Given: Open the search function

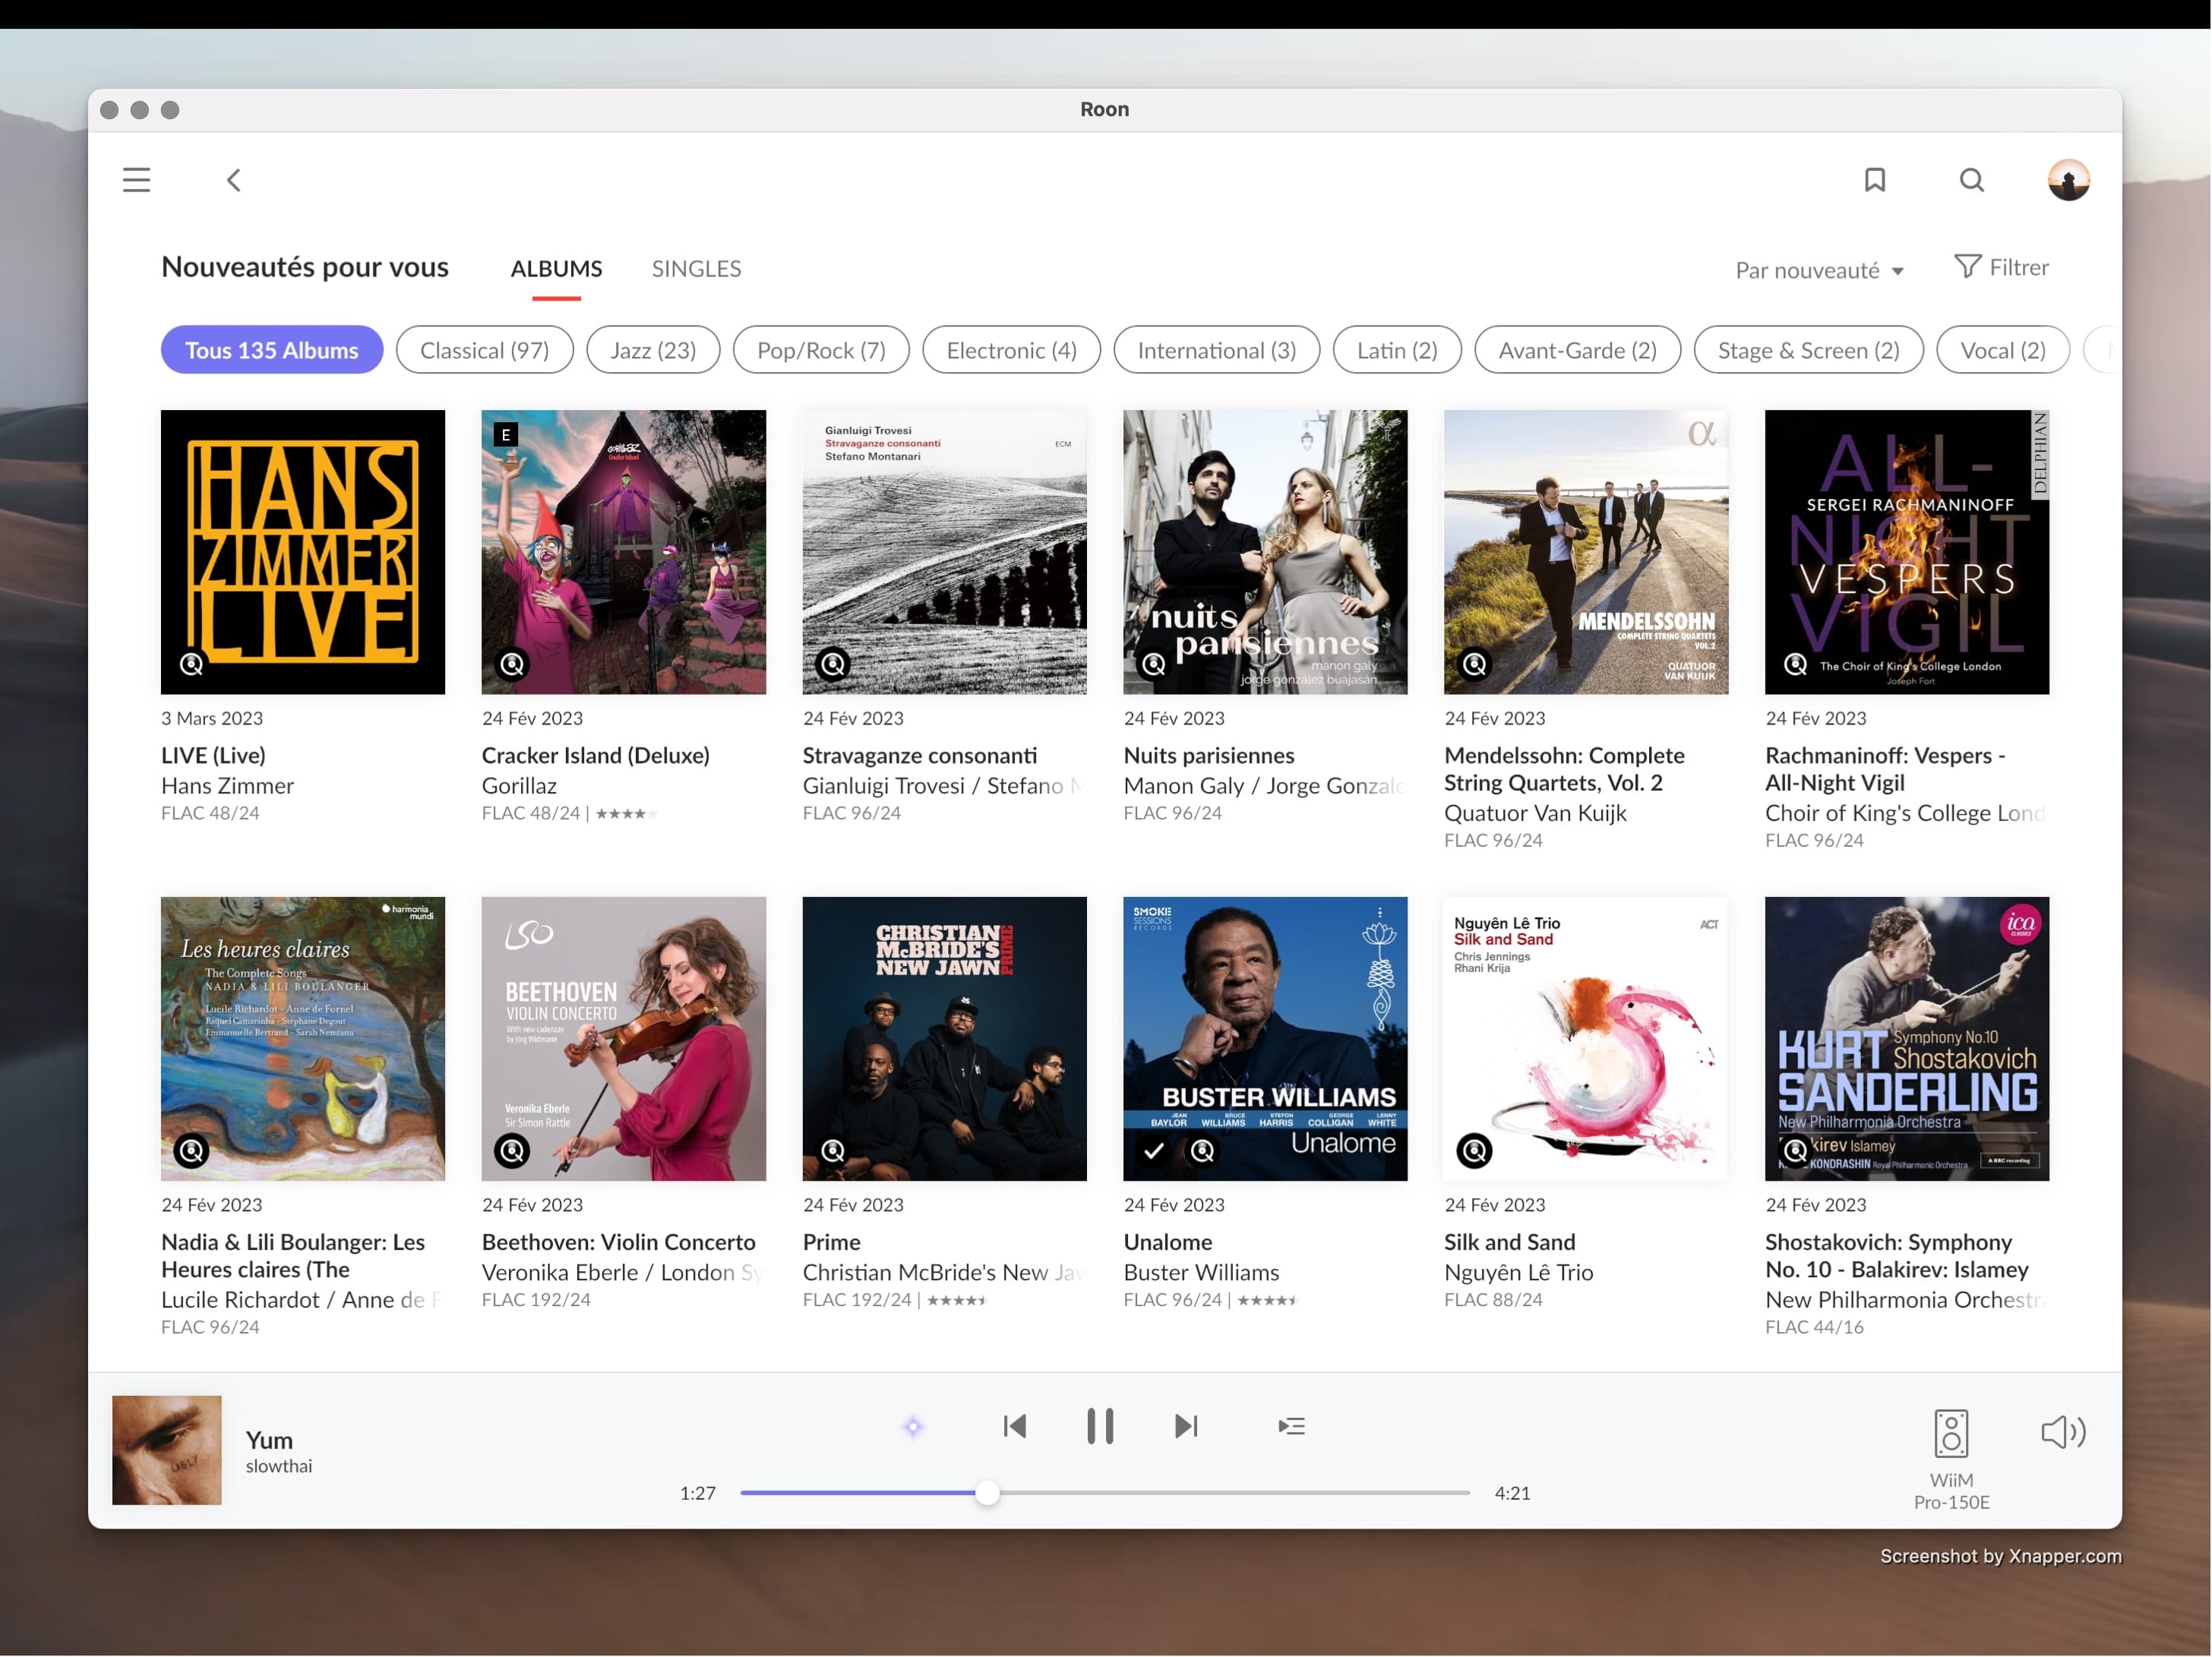Looking at the screenshot, I should pyautogui.click(x=1971, y=180).
